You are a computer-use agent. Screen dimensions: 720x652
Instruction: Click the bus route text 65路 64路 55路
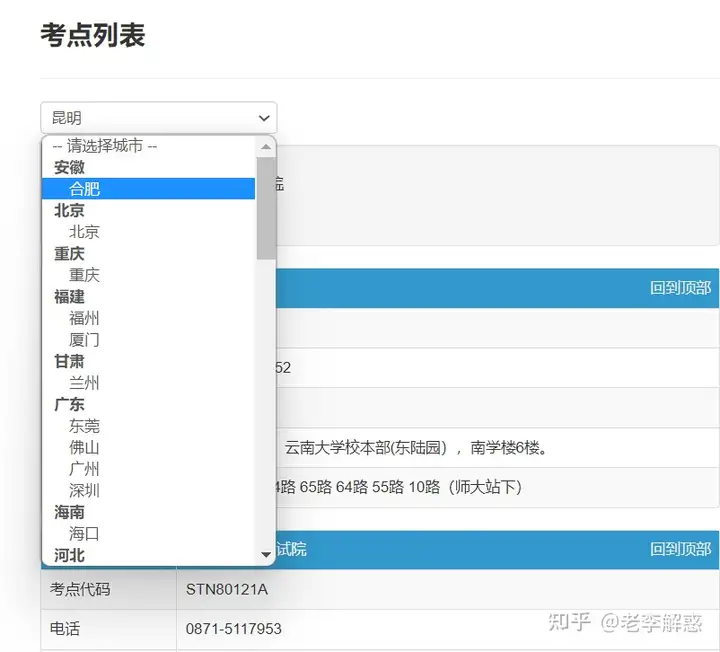pyautogui.click(x=352, y=487)
